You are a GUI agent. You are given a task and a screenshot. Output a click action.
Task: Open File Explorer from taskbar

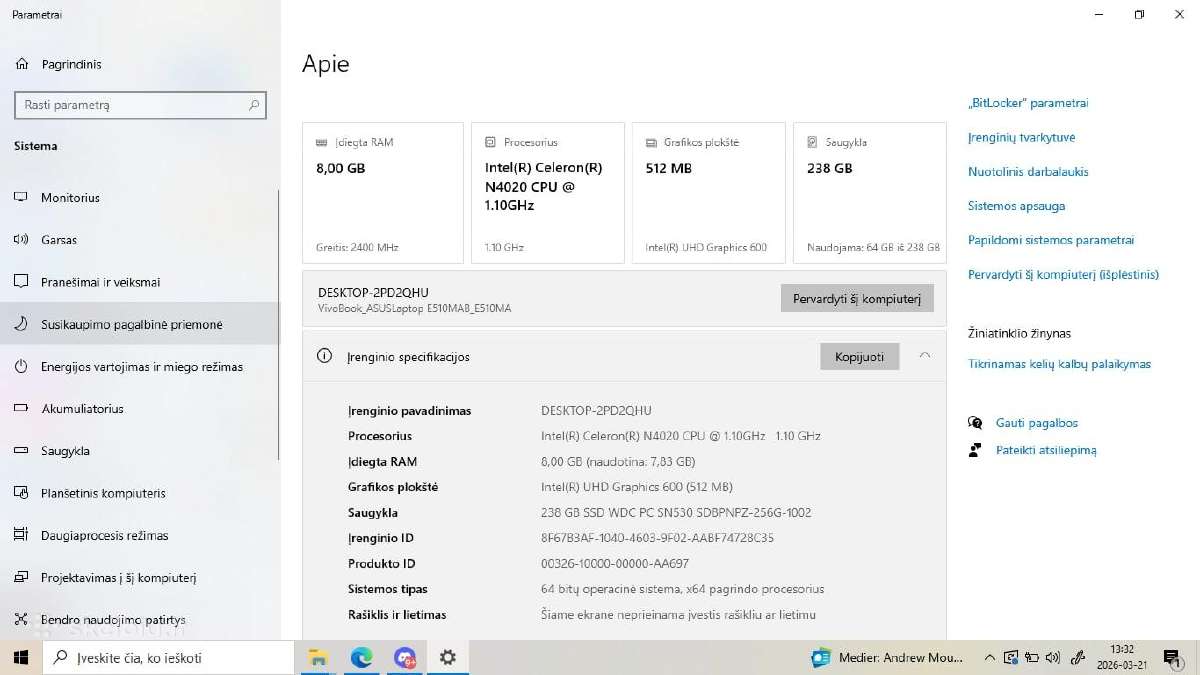pyautogui.click(x=318, y=657)
